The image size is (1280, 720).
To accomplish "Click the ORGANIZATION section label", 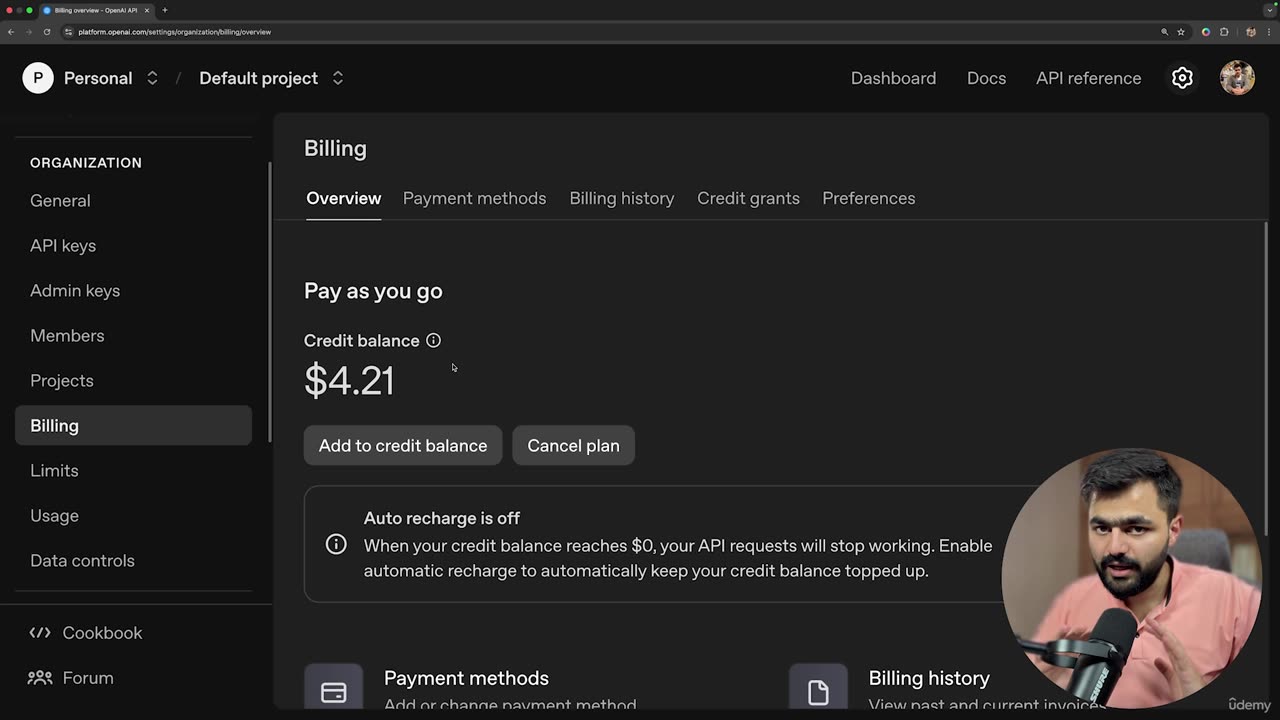I will [x=86, y=163].
